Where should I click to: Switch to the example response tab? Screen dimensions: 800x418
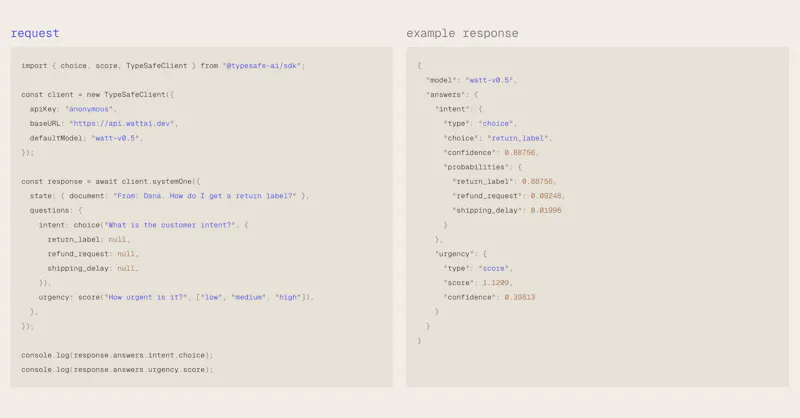(x=462, y=33)
